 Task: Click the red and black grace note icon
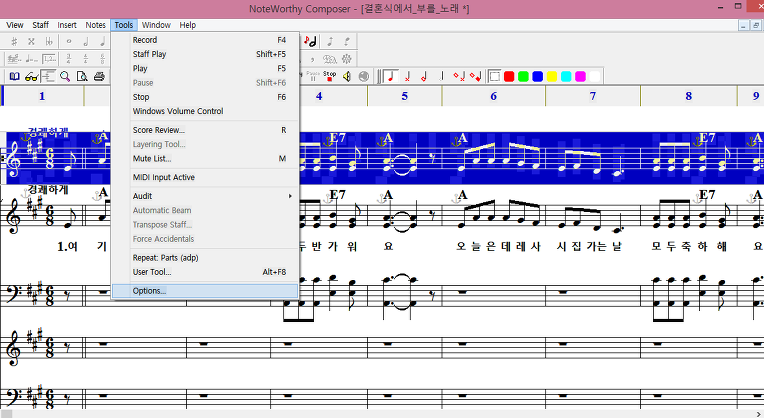310,41
